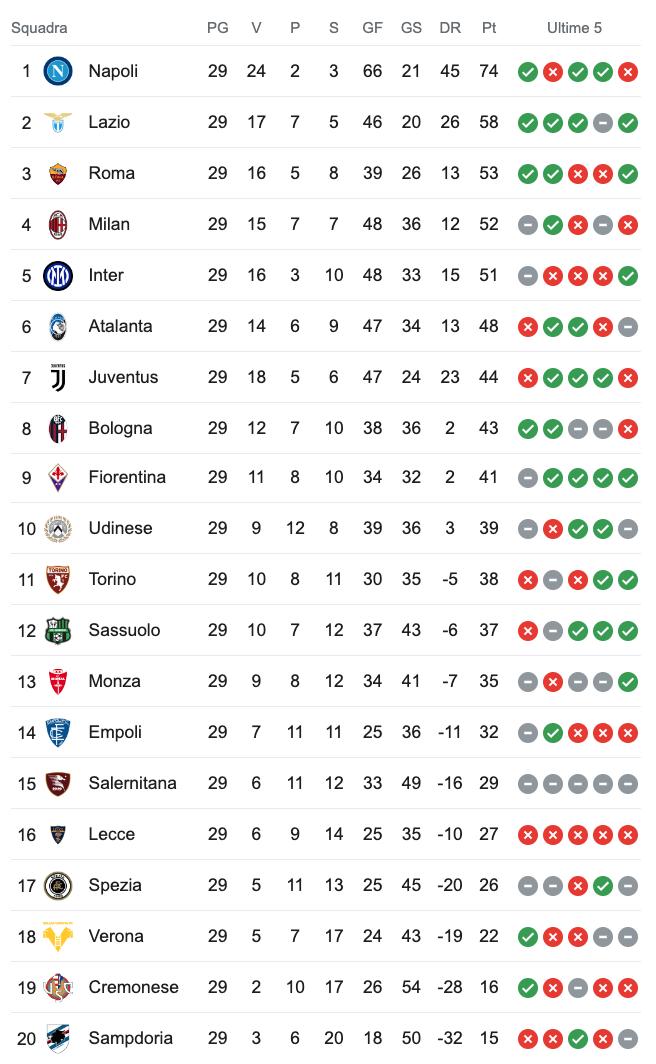Image resolution: width=656 pixels, height=1064 pixels.
Task: Click the Fiorentina crest icon
Action: 58,477
